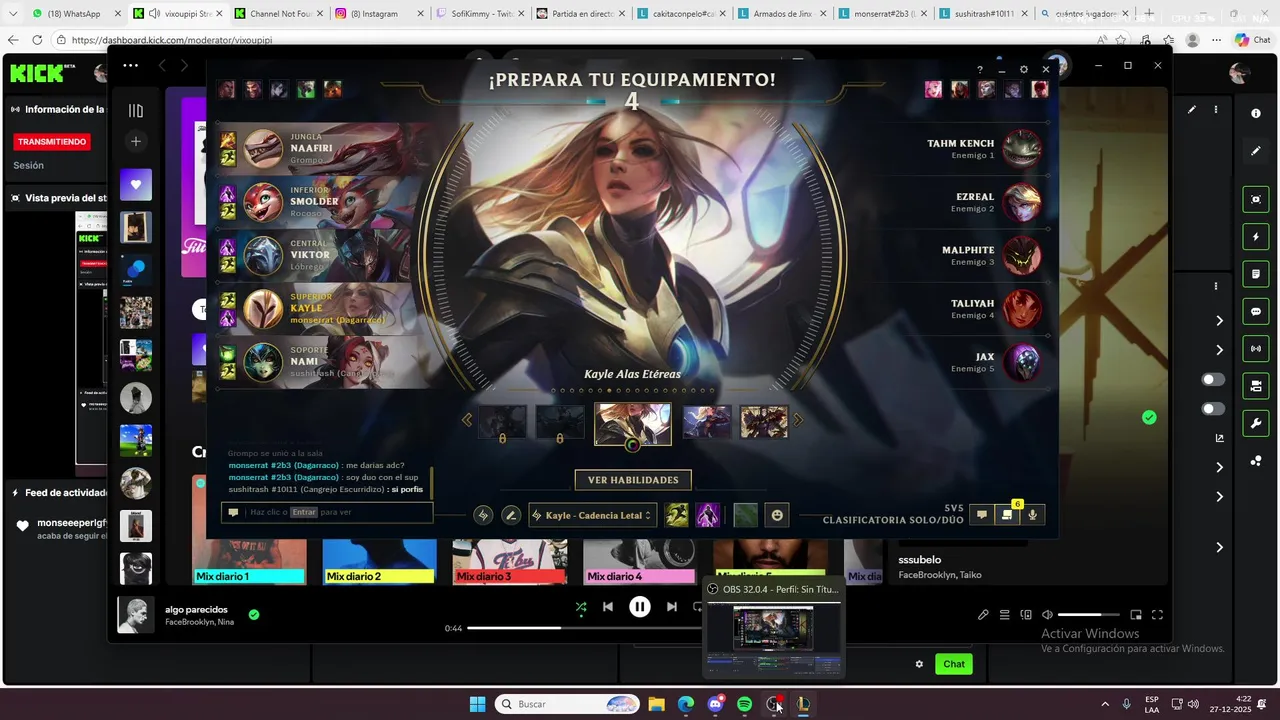The height and width of the screenshot is (720, 1280).
Task: Enter Spotify full screen
Action: click(x=1157, y=614)
